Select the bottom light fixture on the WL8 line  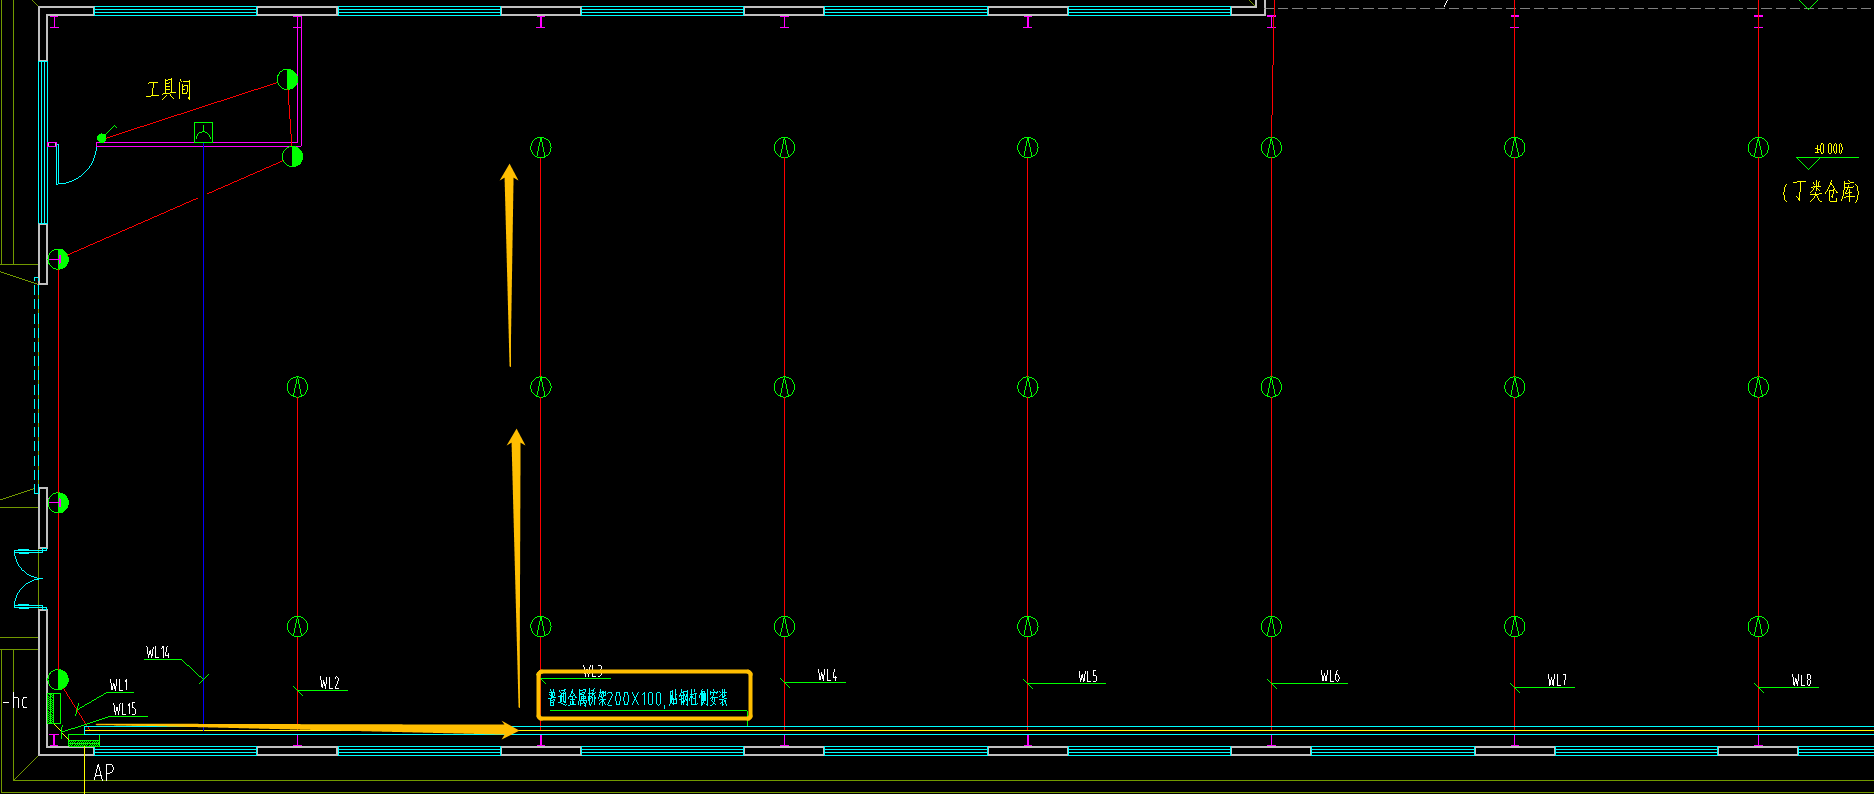1759,627
